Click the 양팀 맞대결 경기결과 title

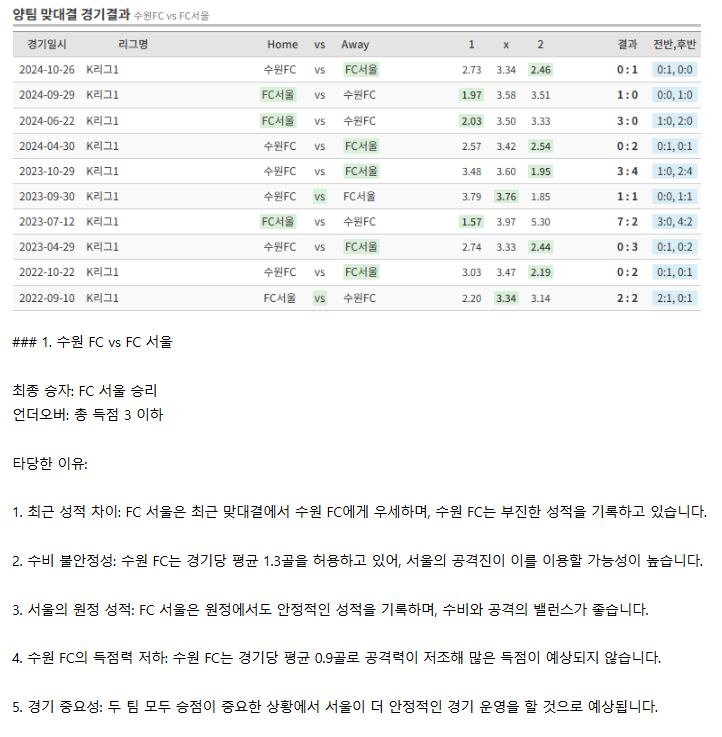pos(71,15)
